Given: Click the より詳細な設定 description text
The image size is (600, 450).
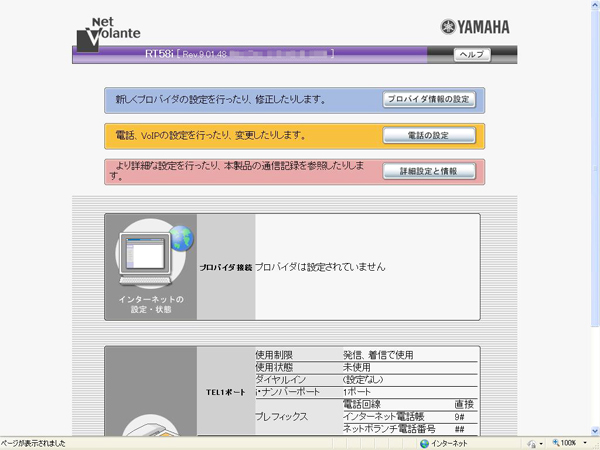Looking at the screenshot, I should point(236,171).
